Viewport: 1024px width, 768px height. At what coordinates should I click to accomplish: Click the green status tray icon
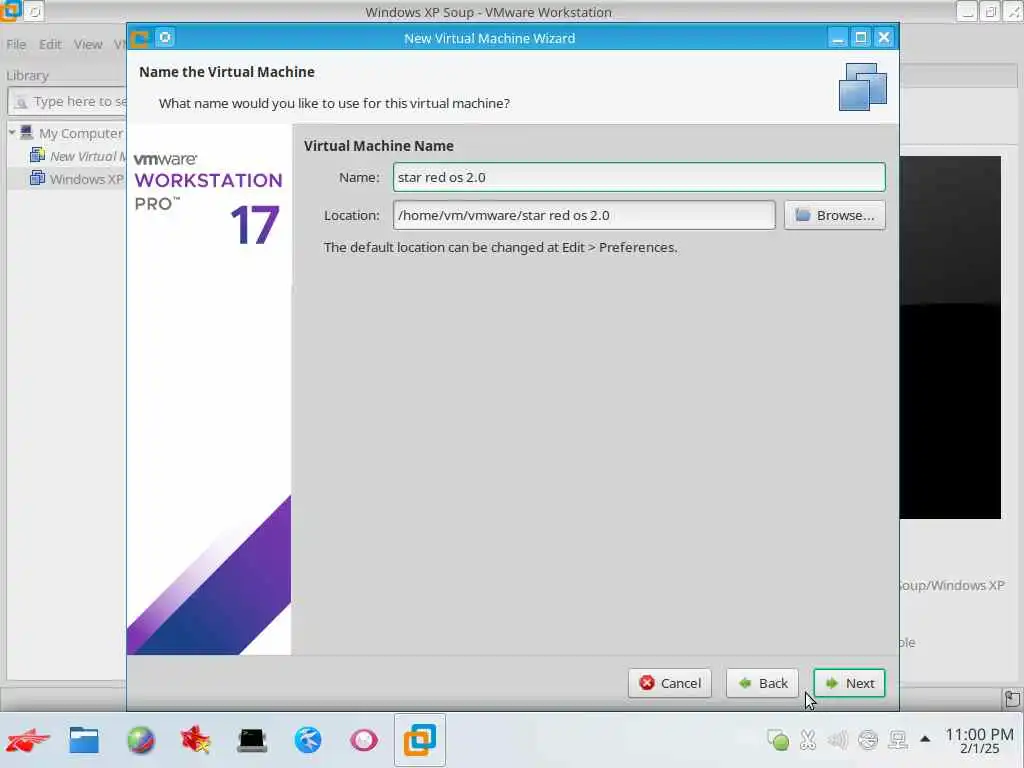[778, 740]
